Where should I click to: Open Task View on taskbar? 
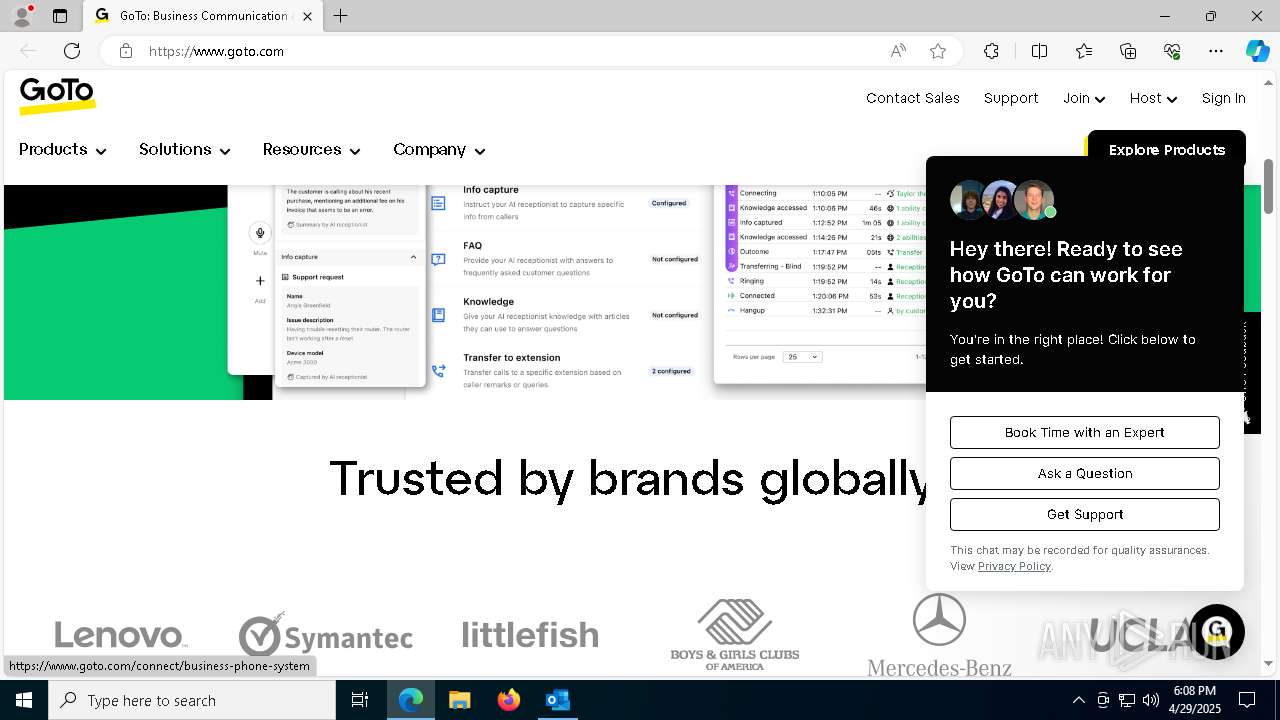click(360, 700)
